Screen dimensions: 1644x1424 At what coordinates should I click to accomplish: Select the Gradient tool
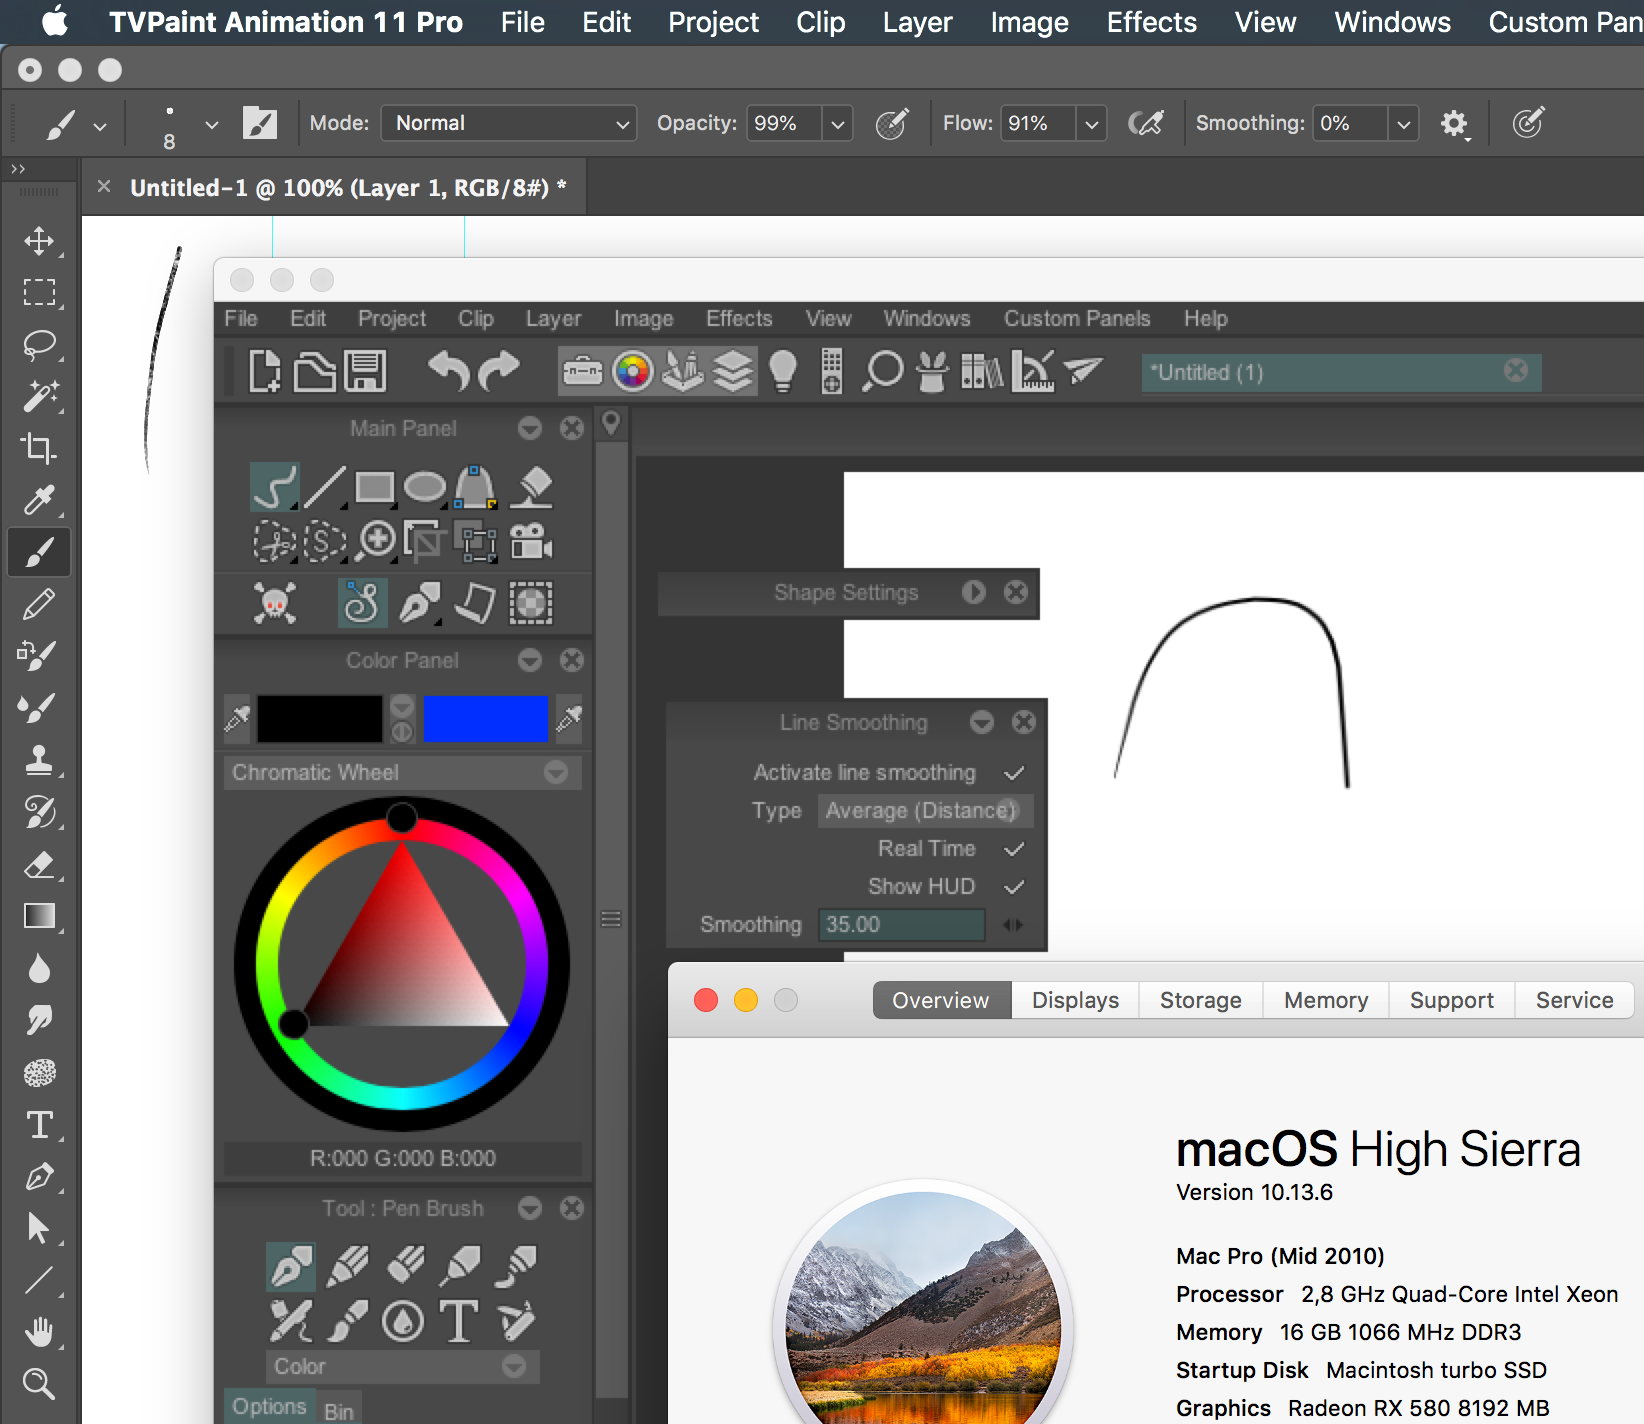39,916
